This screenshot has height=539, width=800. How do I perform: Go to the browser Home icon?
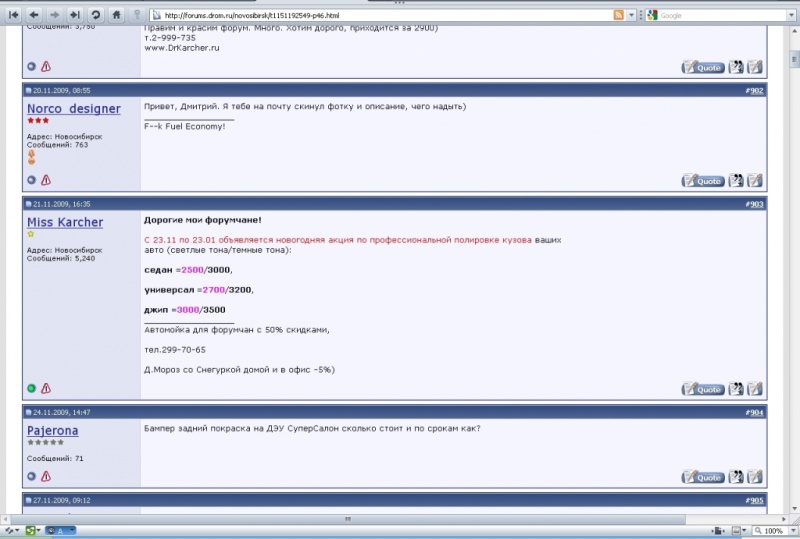coord(117,15)
